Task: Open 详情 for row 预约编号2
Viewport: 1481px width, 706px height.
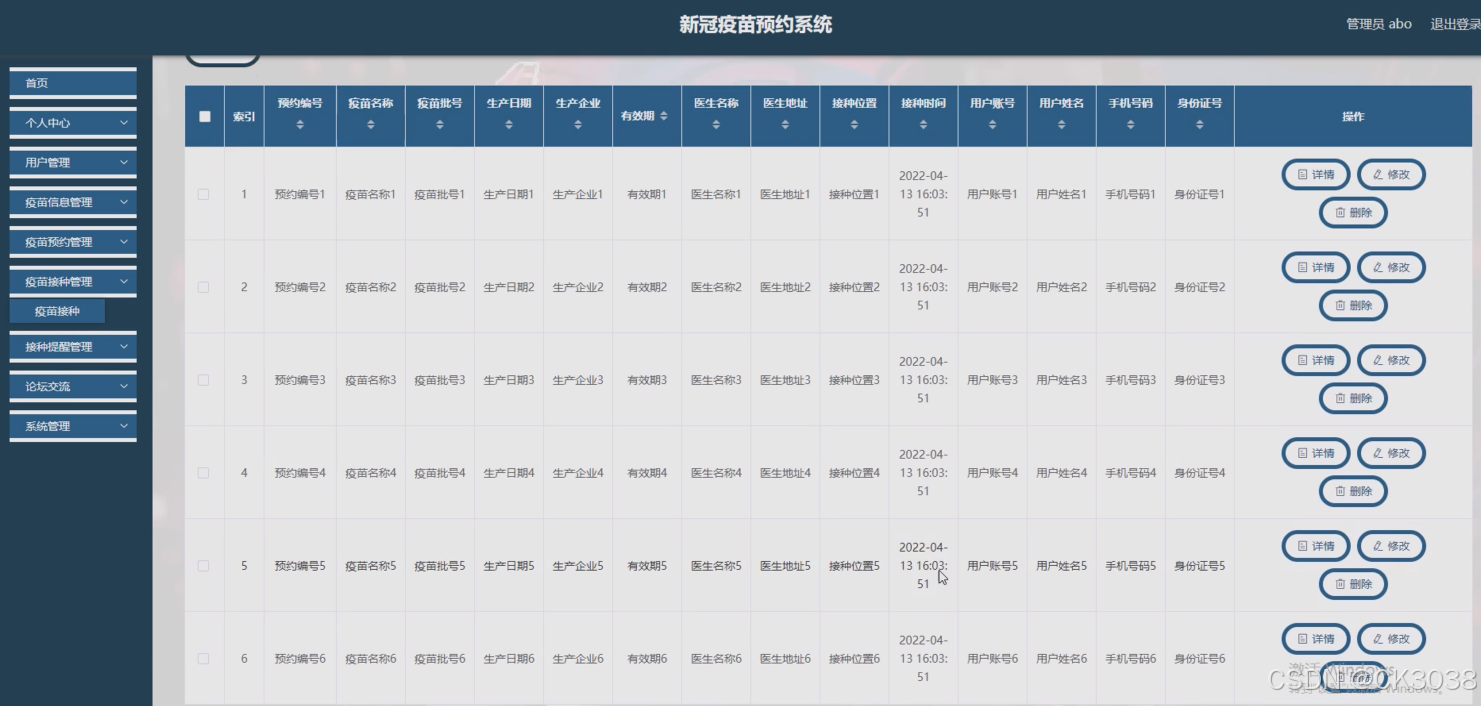Action: [x=1316, y=268]
